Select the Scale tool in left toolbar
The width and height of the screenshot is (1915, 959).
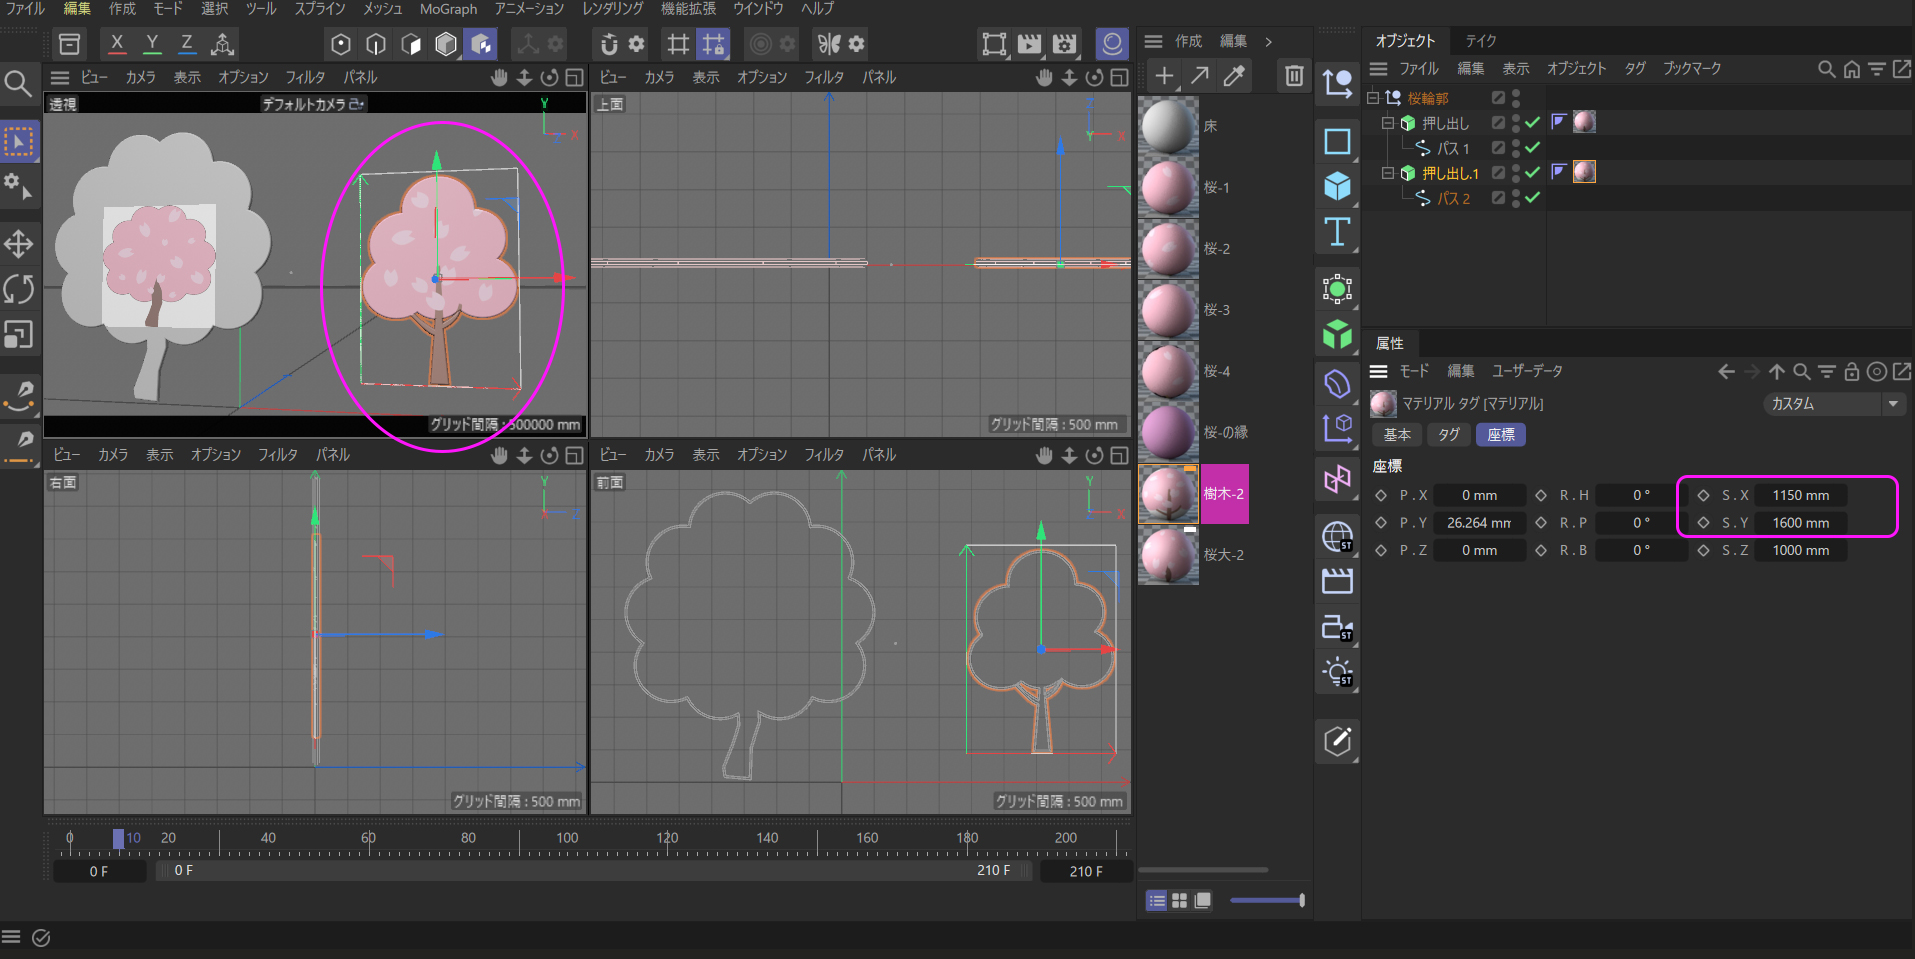pyautogui.click(x=18, y=334)
